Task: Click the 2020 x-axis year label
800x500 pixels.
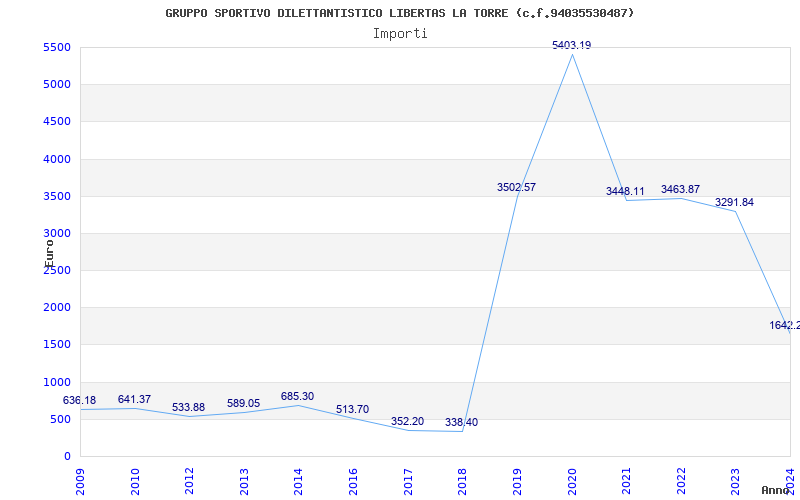Action: (x=571, y=481)
